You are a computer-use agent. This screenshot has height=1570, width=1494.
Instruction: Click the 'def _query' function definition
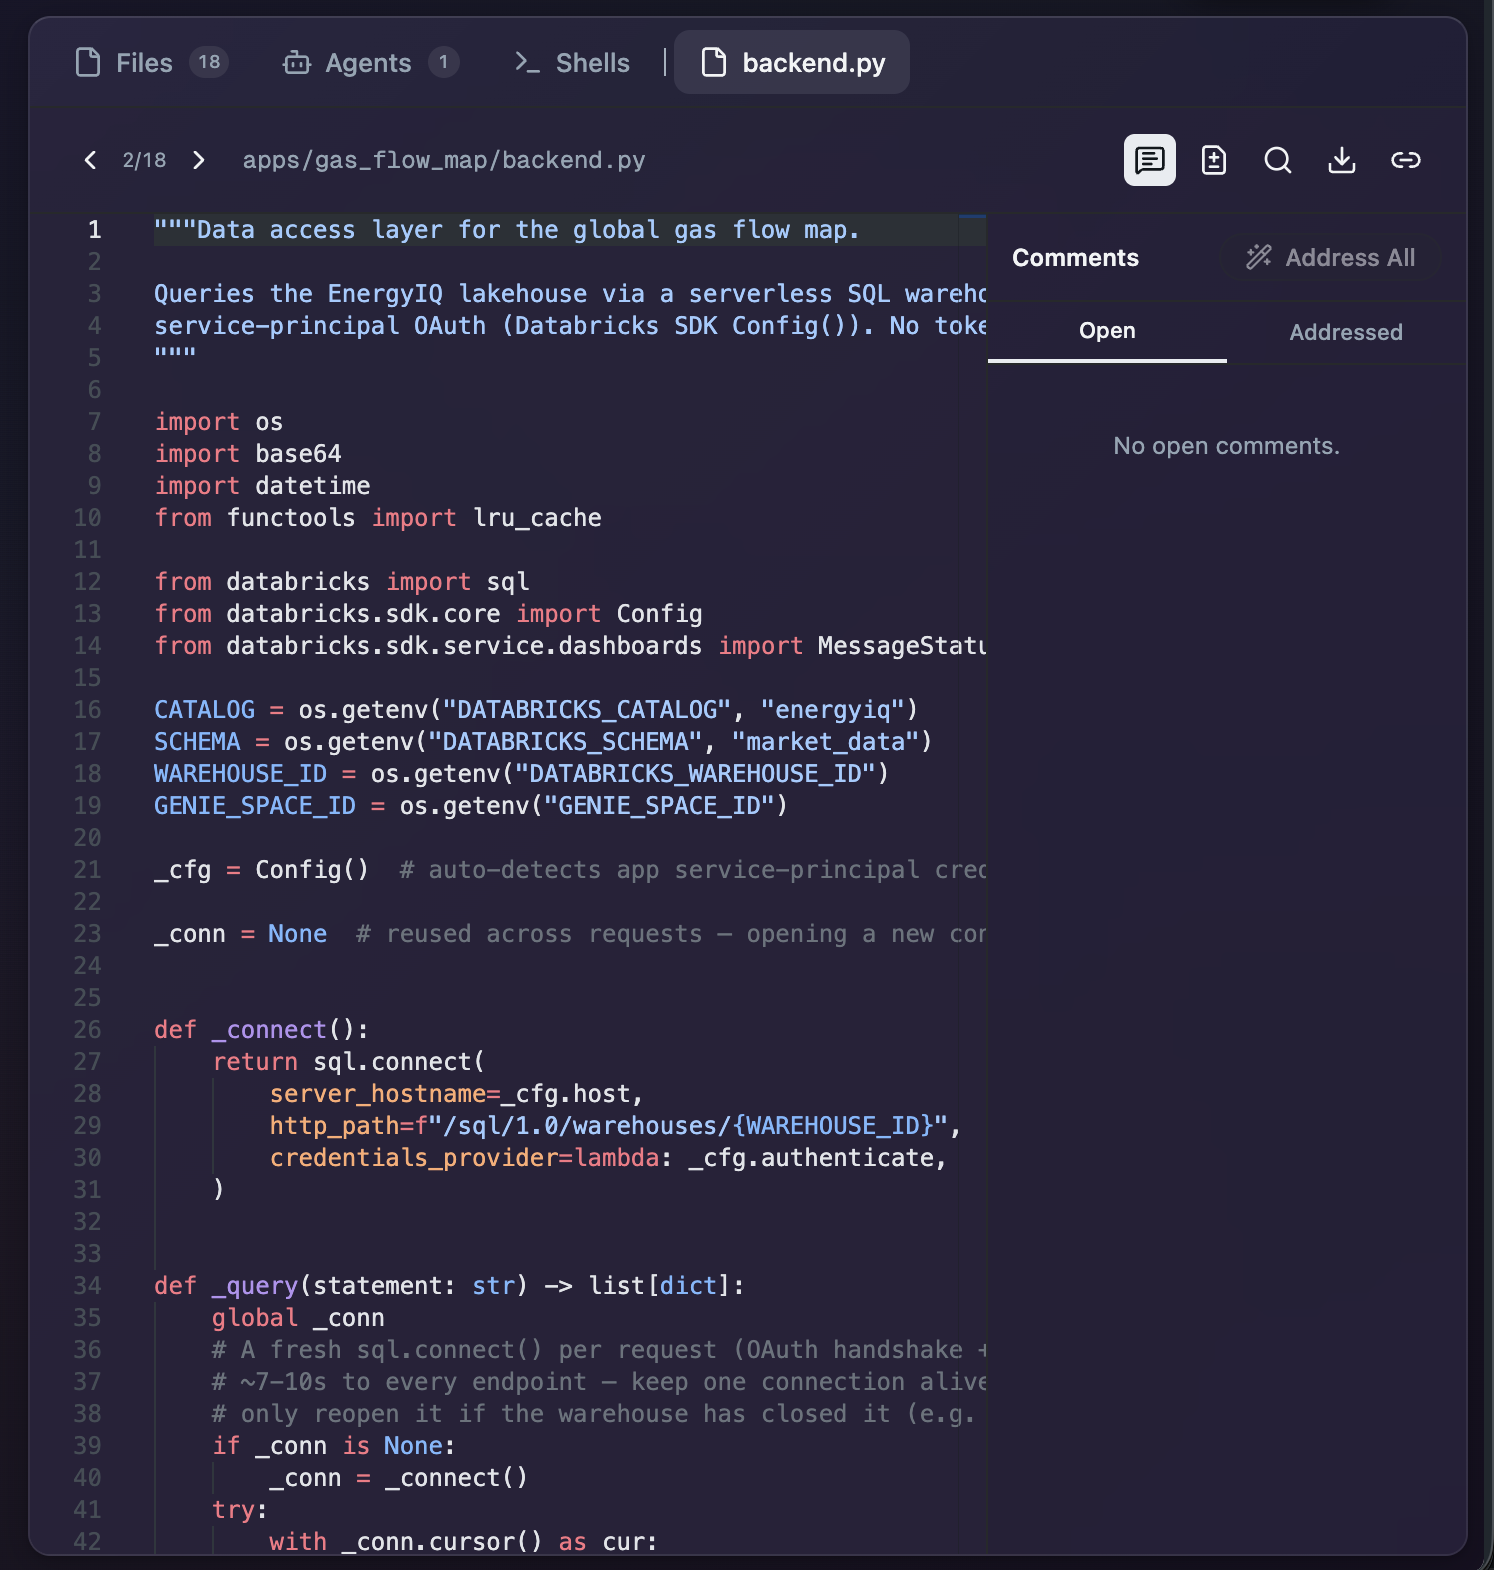point(449,1286)
